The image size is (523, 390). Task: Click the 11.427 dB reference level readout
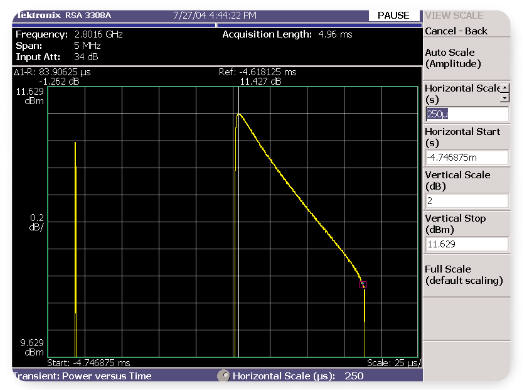pyautogui.click(x=260, y=82)
